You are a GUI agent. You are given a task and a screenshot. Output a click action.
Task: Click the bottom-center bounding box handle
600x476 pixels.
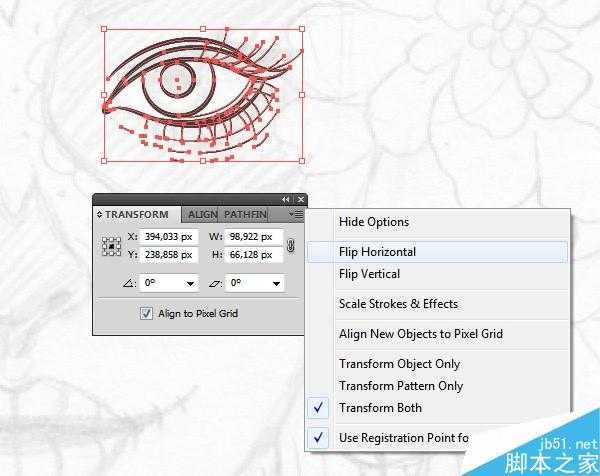point(203,161)
